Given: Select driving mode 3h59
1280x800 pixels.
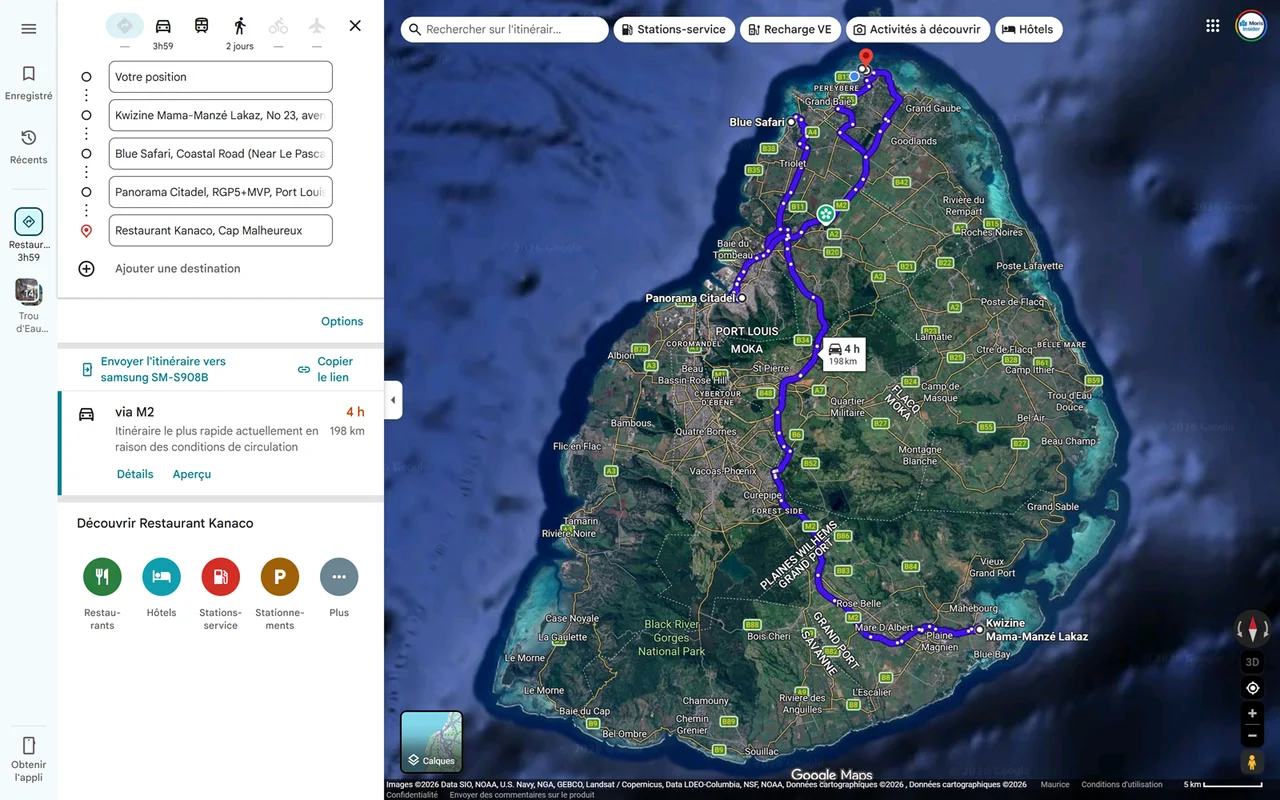Looking at the screenshot, I should pyautogui.click(x=163, y=32).
